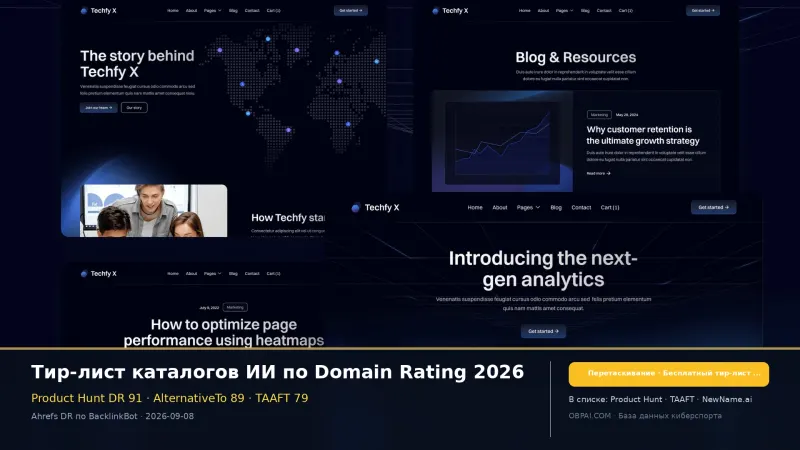
Task: Open Contact in the center mockup's navigation
Action: (x=581, y=208)
